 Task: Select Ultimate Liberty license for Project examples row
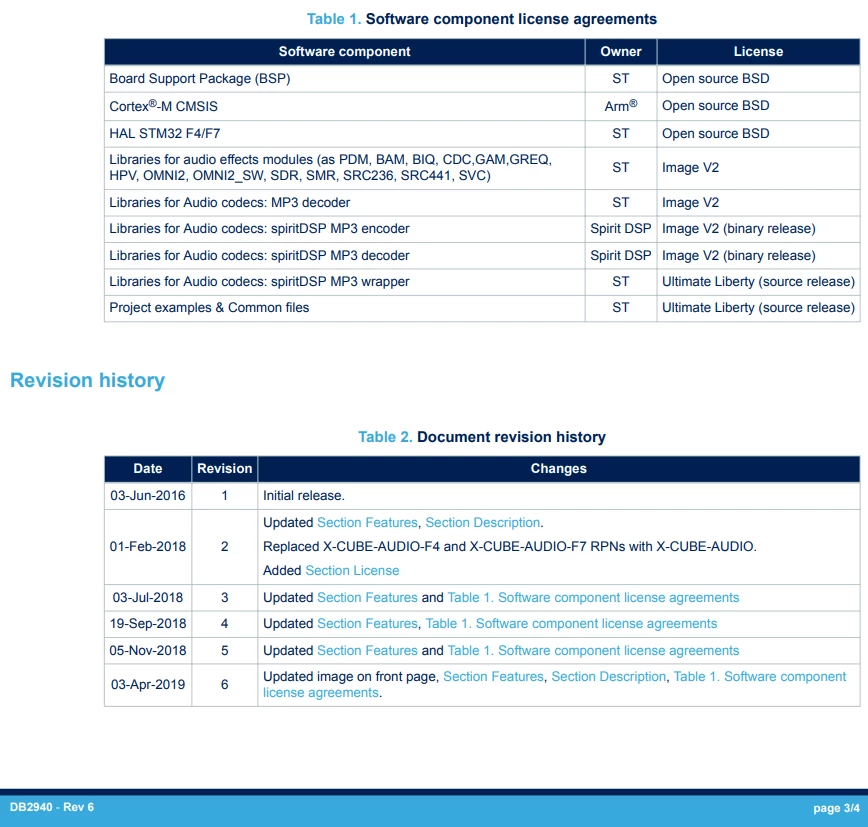pos(758,307)
